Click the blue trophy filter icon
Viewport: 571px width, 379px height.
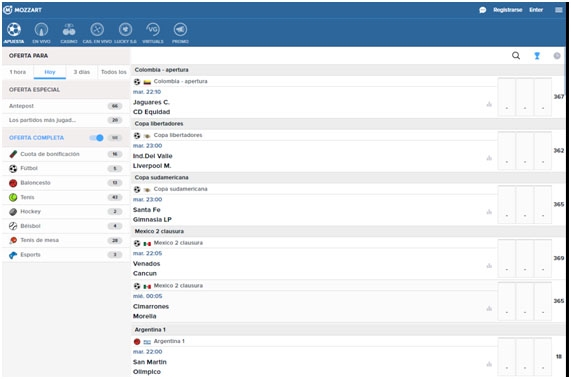pos(537,56)
